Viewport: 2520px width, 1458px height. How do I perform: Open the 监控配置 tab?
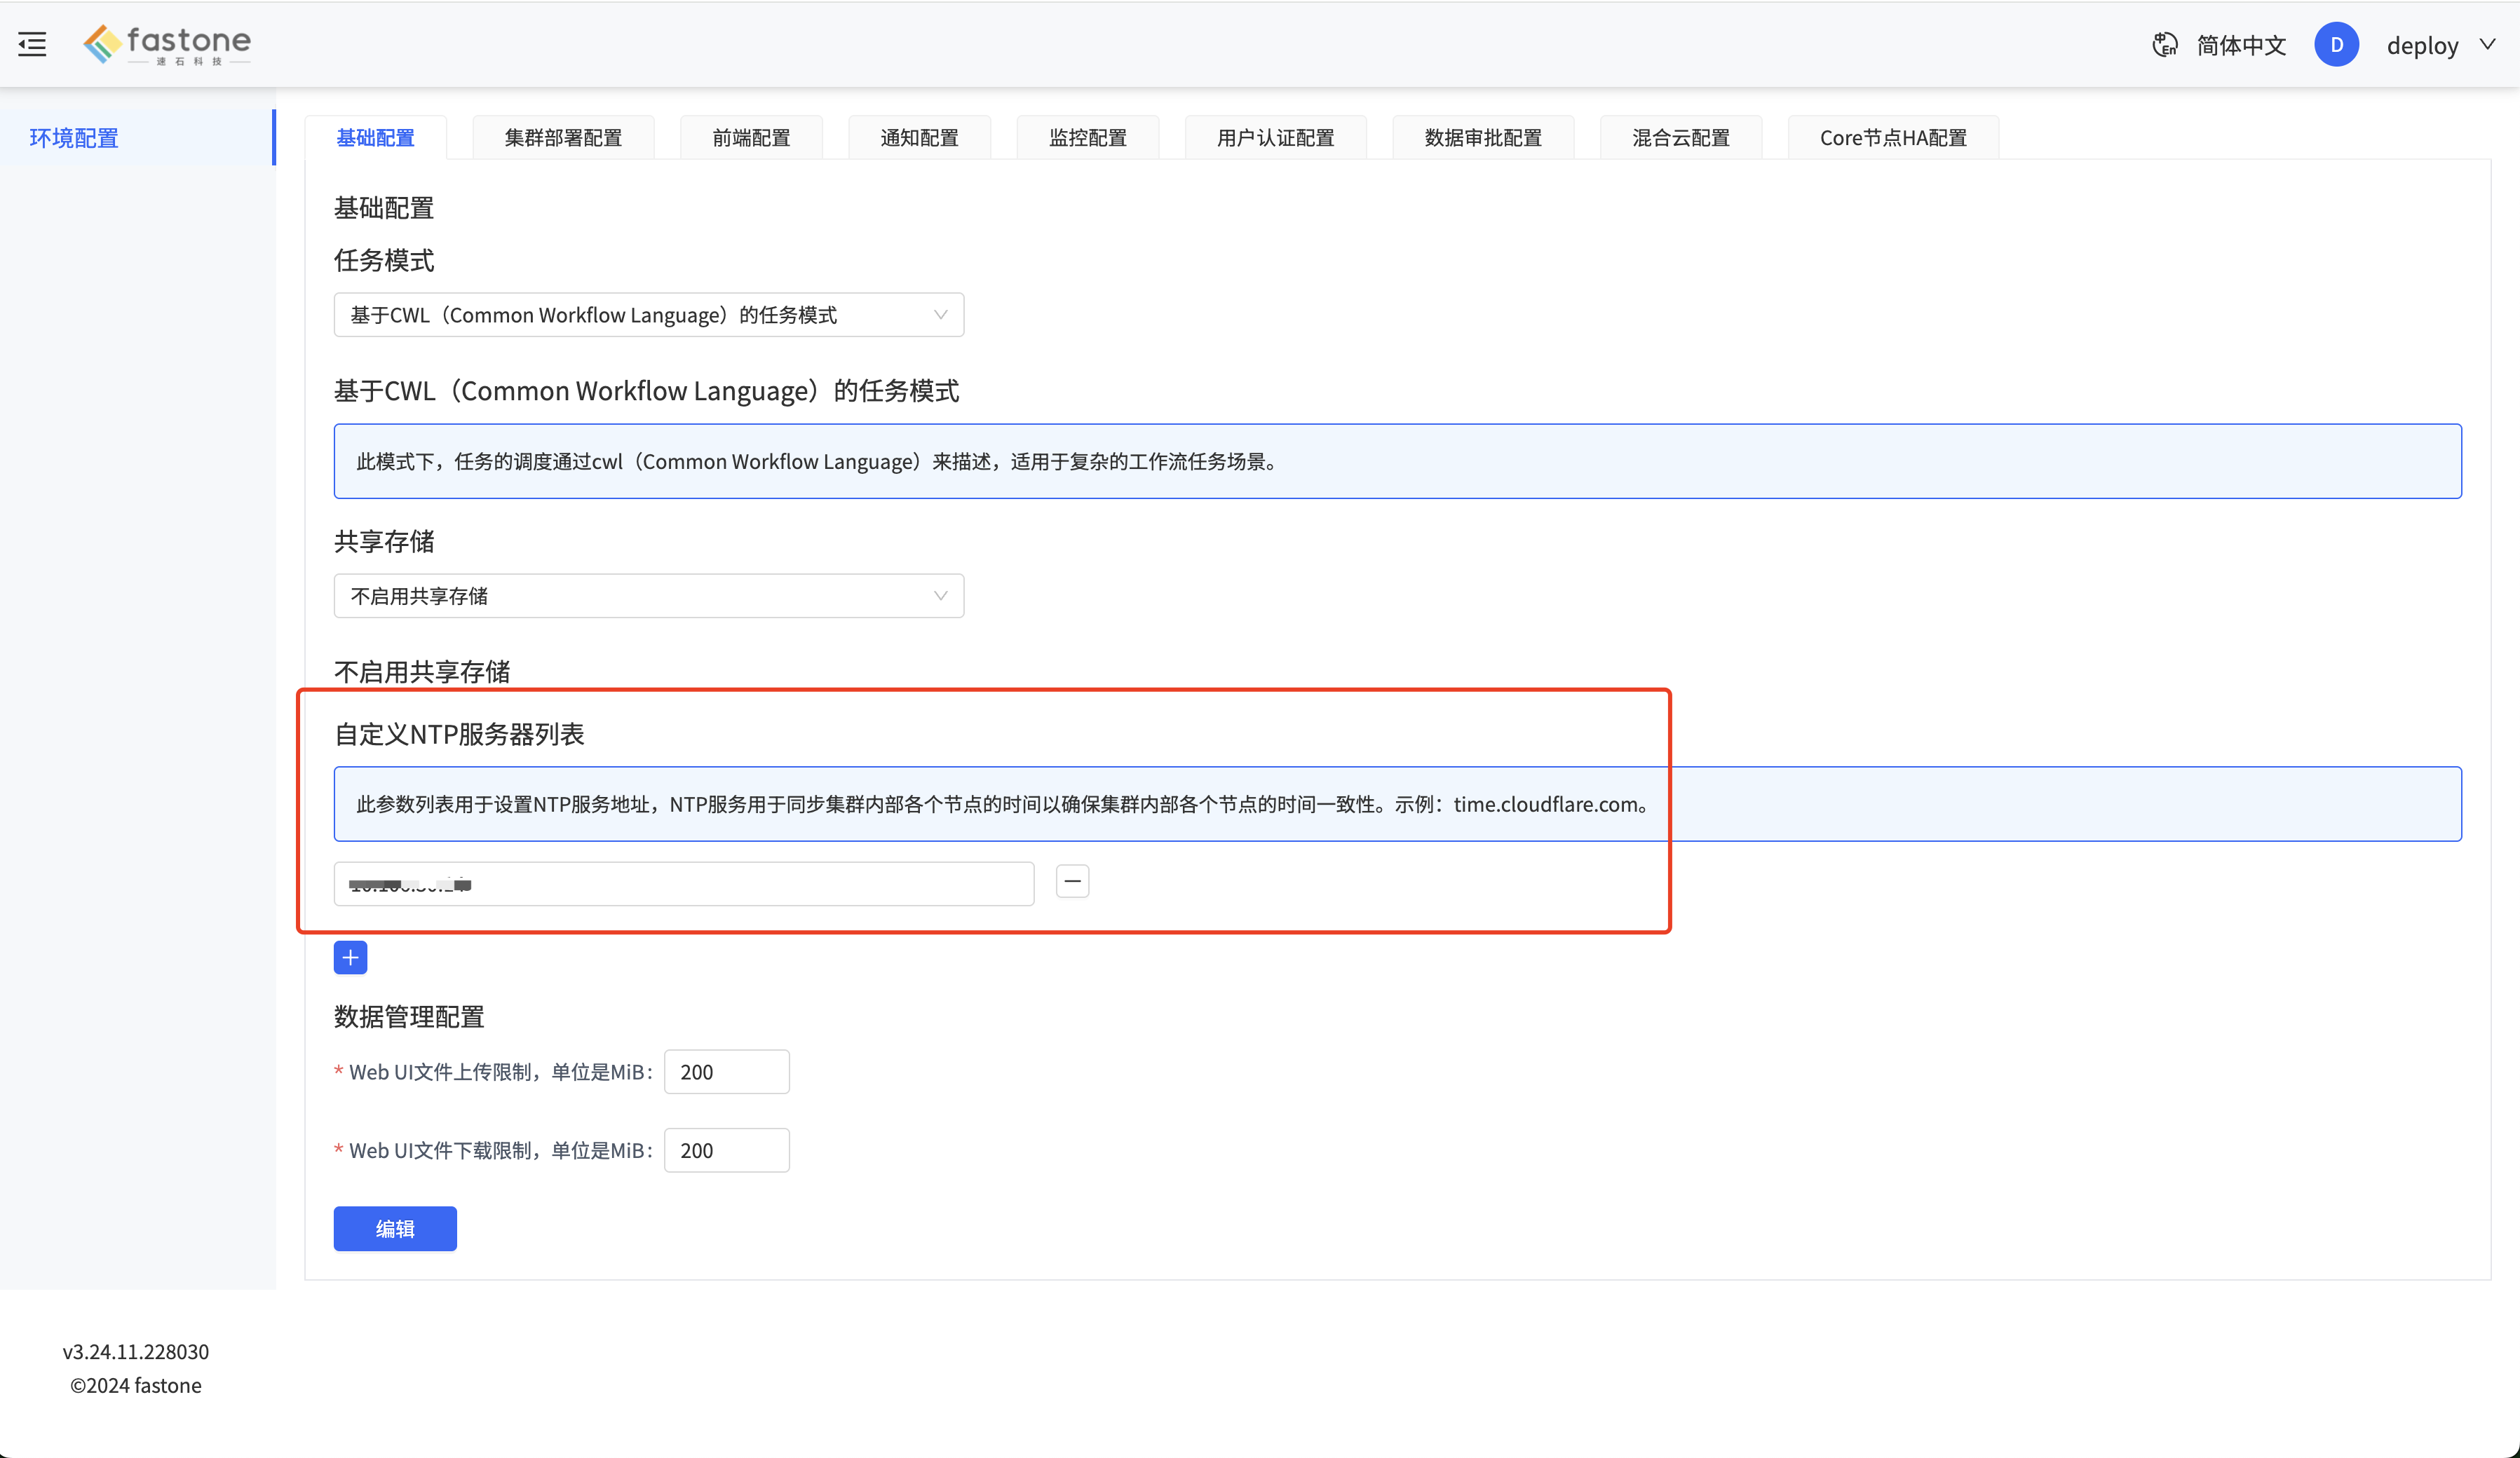pos(1088,138)
